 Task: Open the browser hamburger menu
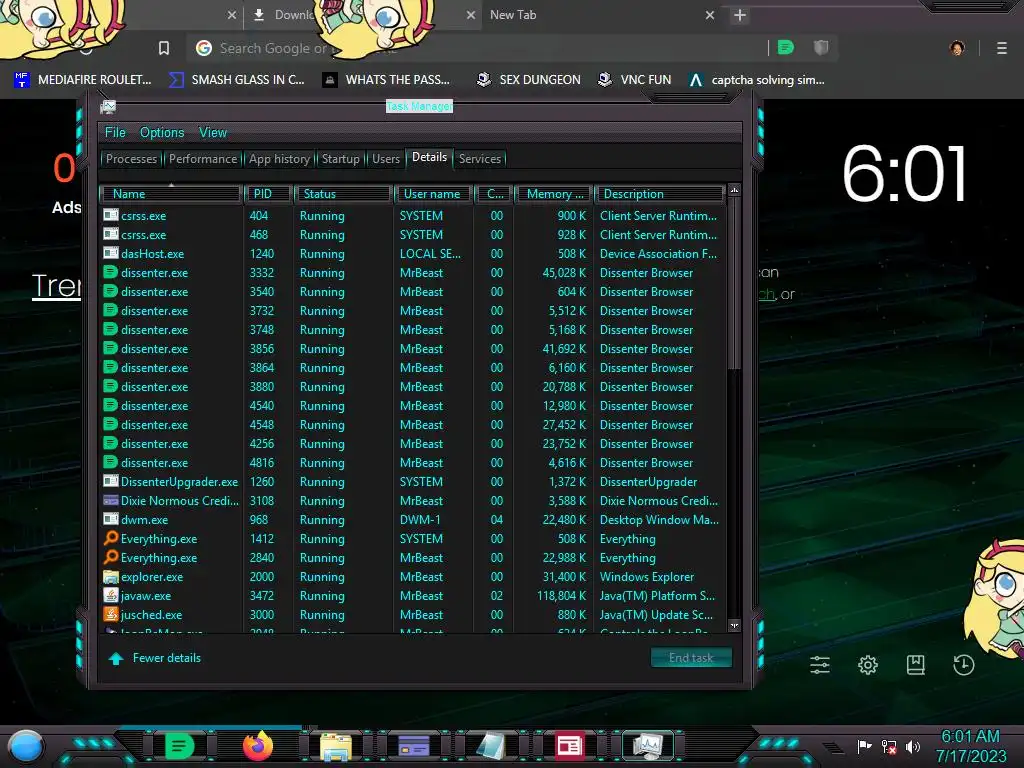(1002, 48)
